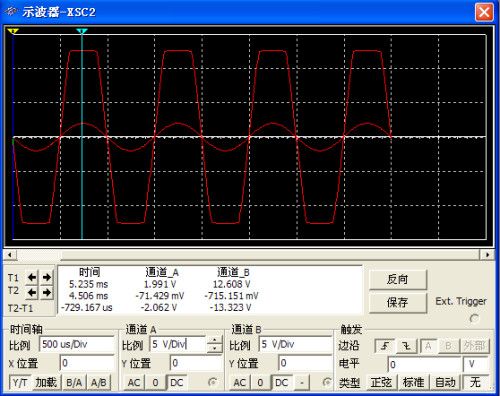The width and height of the screenshot is (500, 396).
Task: Click Channel A reading 1.991 V
Action: point(160,284)
